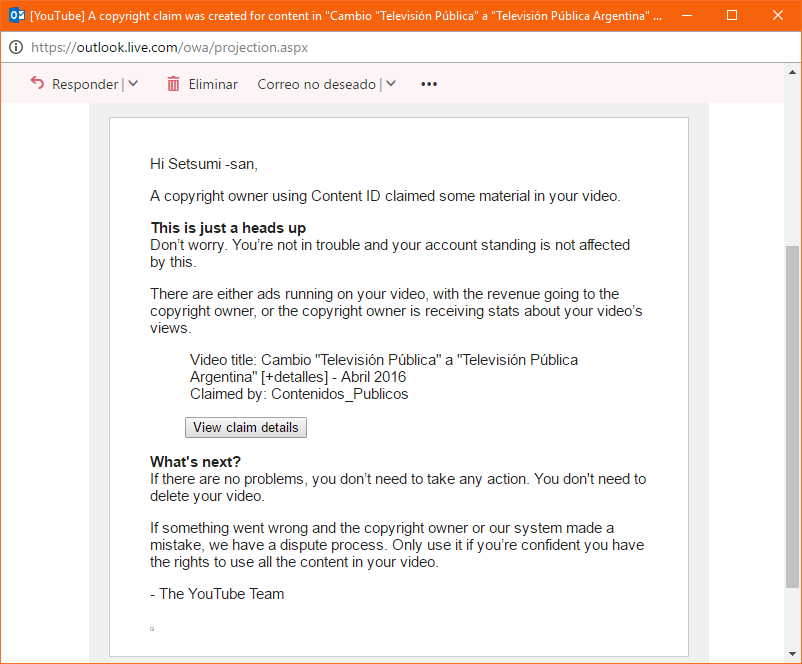This screenshot has width=802, height=664.
Task: Close the email window
Action: (x=777, y=16)
